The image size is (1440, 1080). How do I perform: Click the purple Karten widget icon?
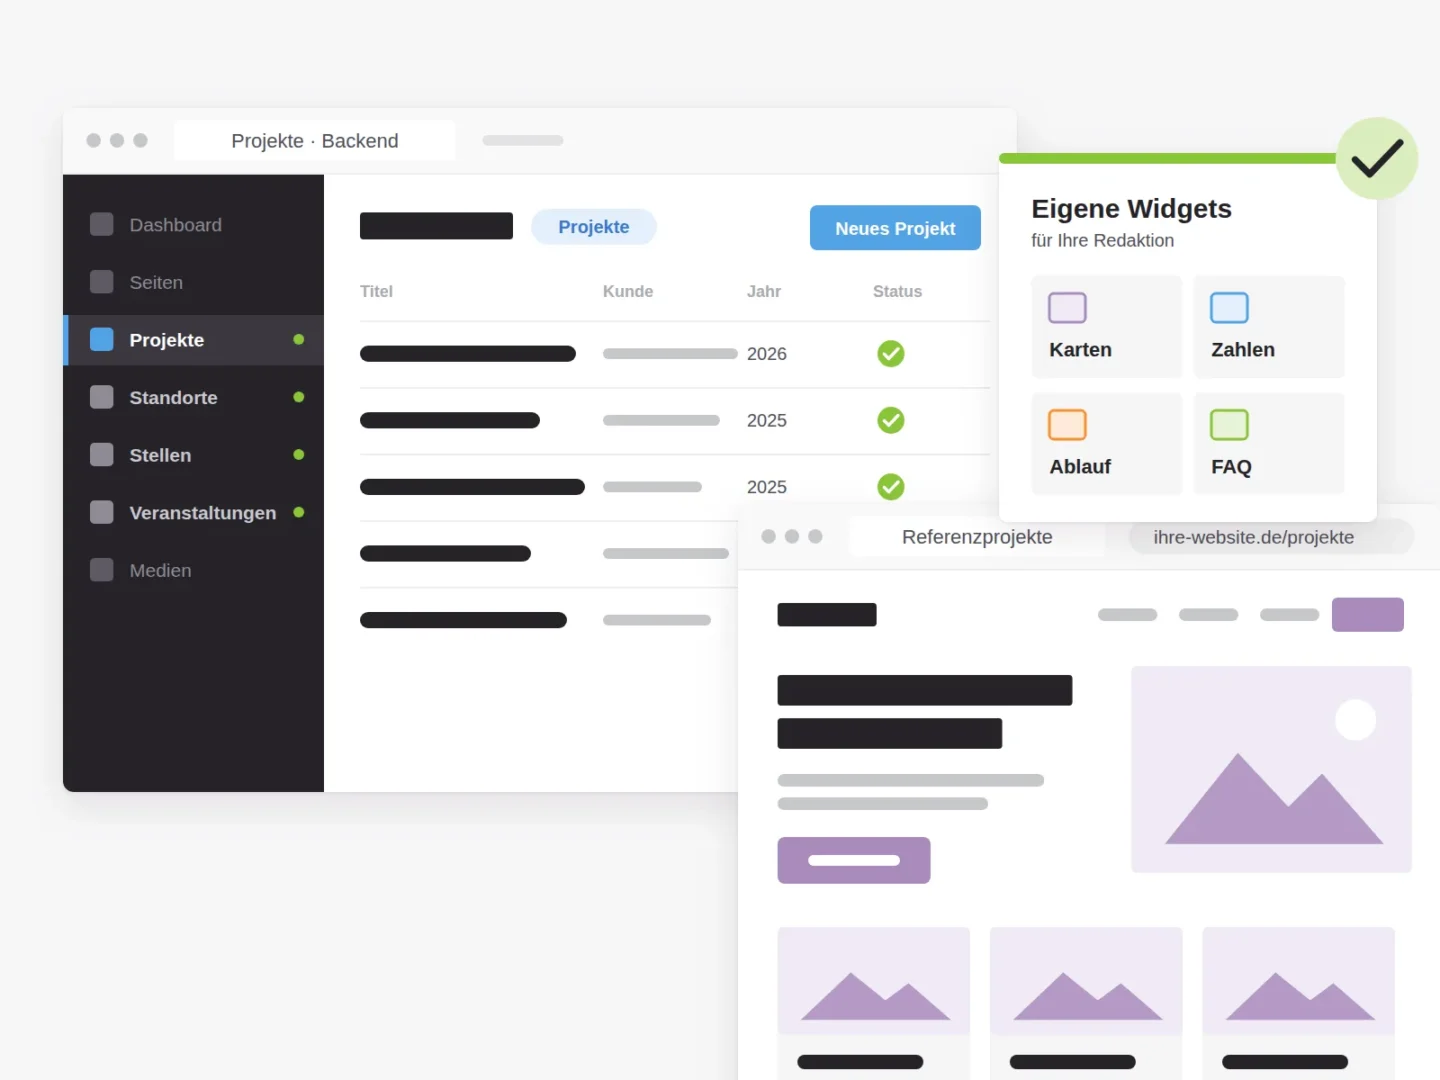tap(1067, 308)
